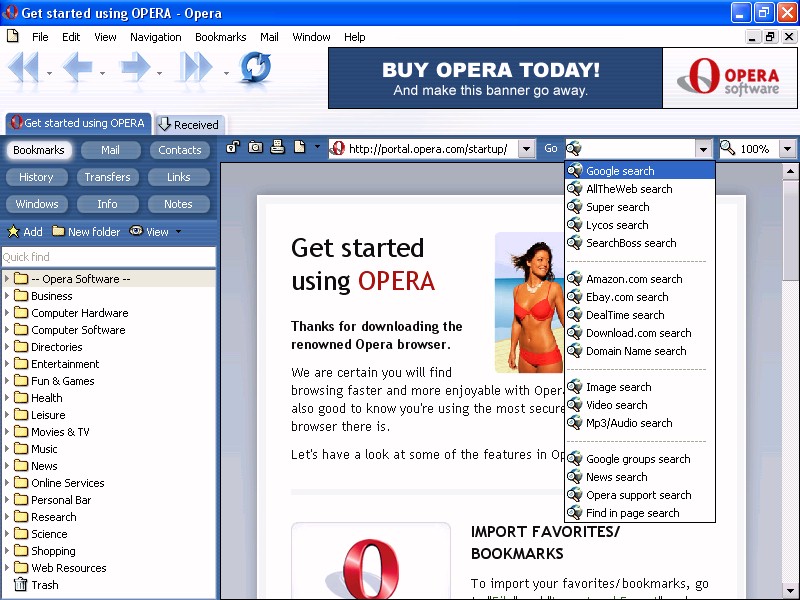Click the magnifier icon beside the search field

pos(573,148)
